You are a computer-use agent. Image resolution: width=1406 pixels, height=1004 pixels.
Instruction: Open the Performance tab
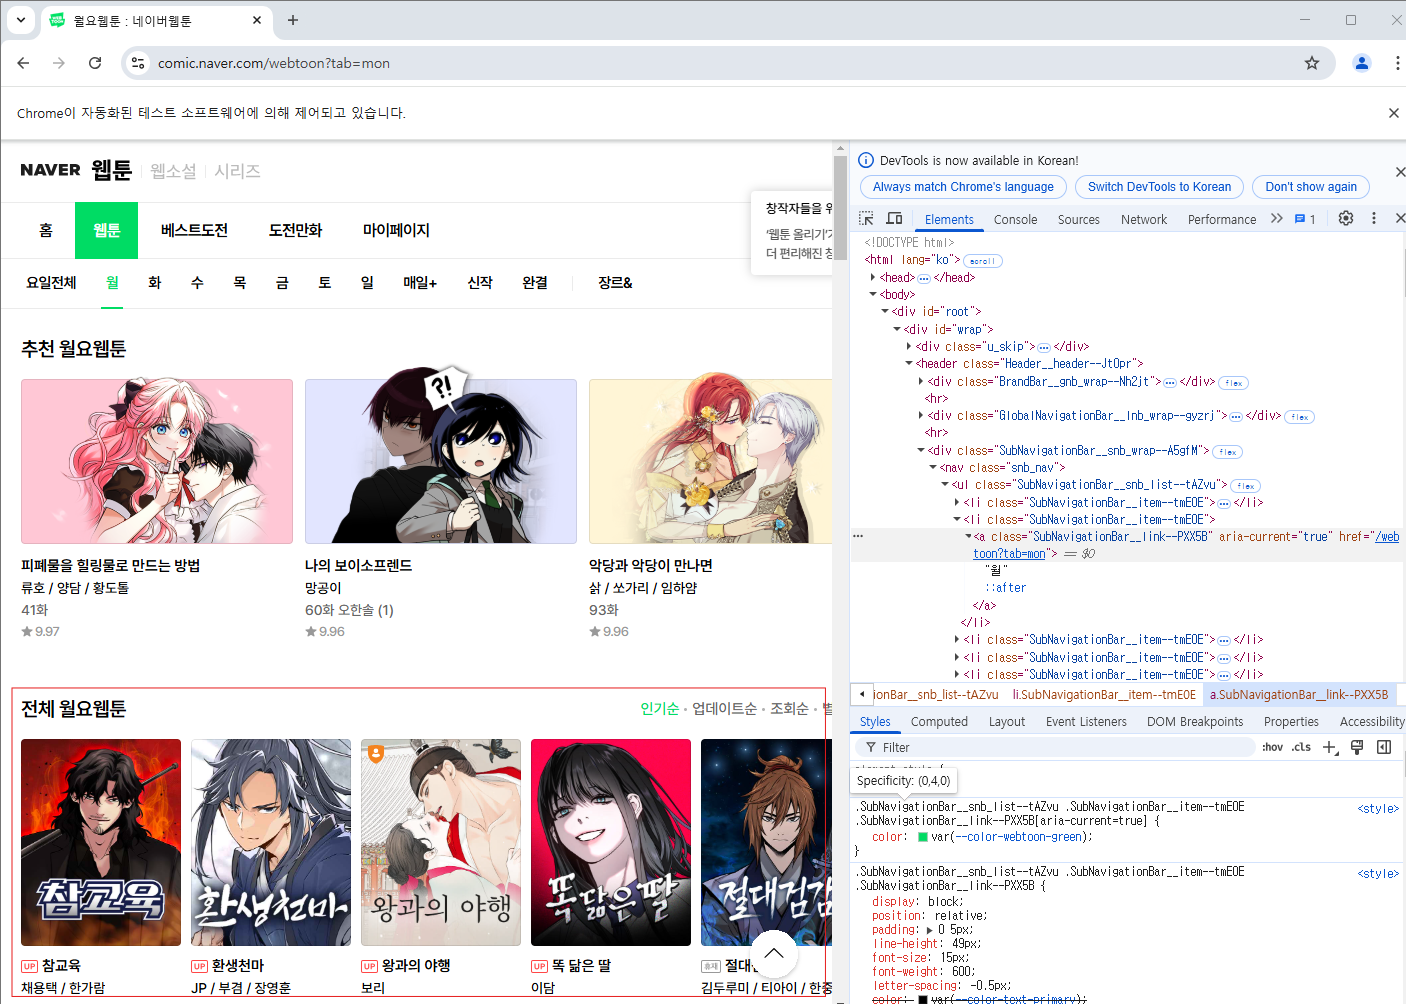tap(1222, 219)
